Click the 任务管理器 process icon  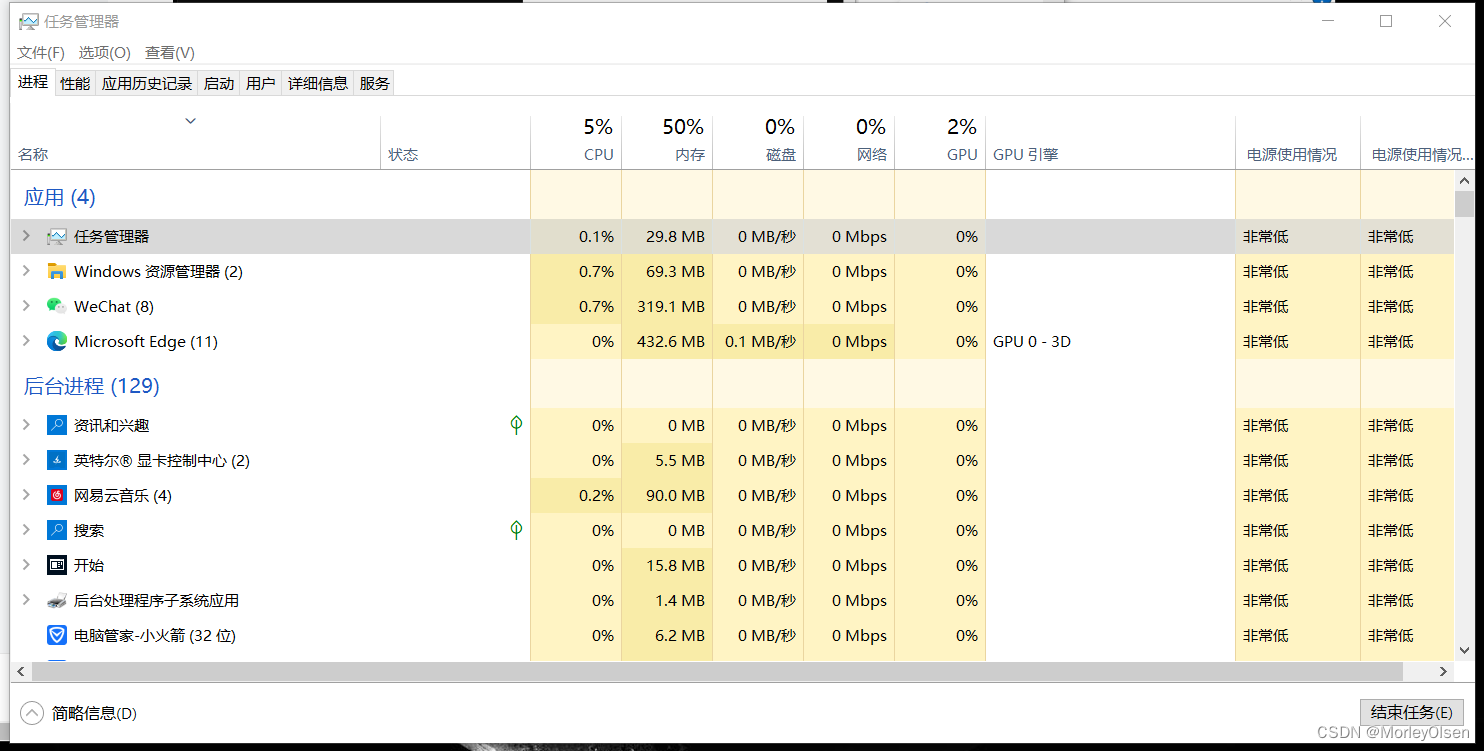(x=57, y=237)
